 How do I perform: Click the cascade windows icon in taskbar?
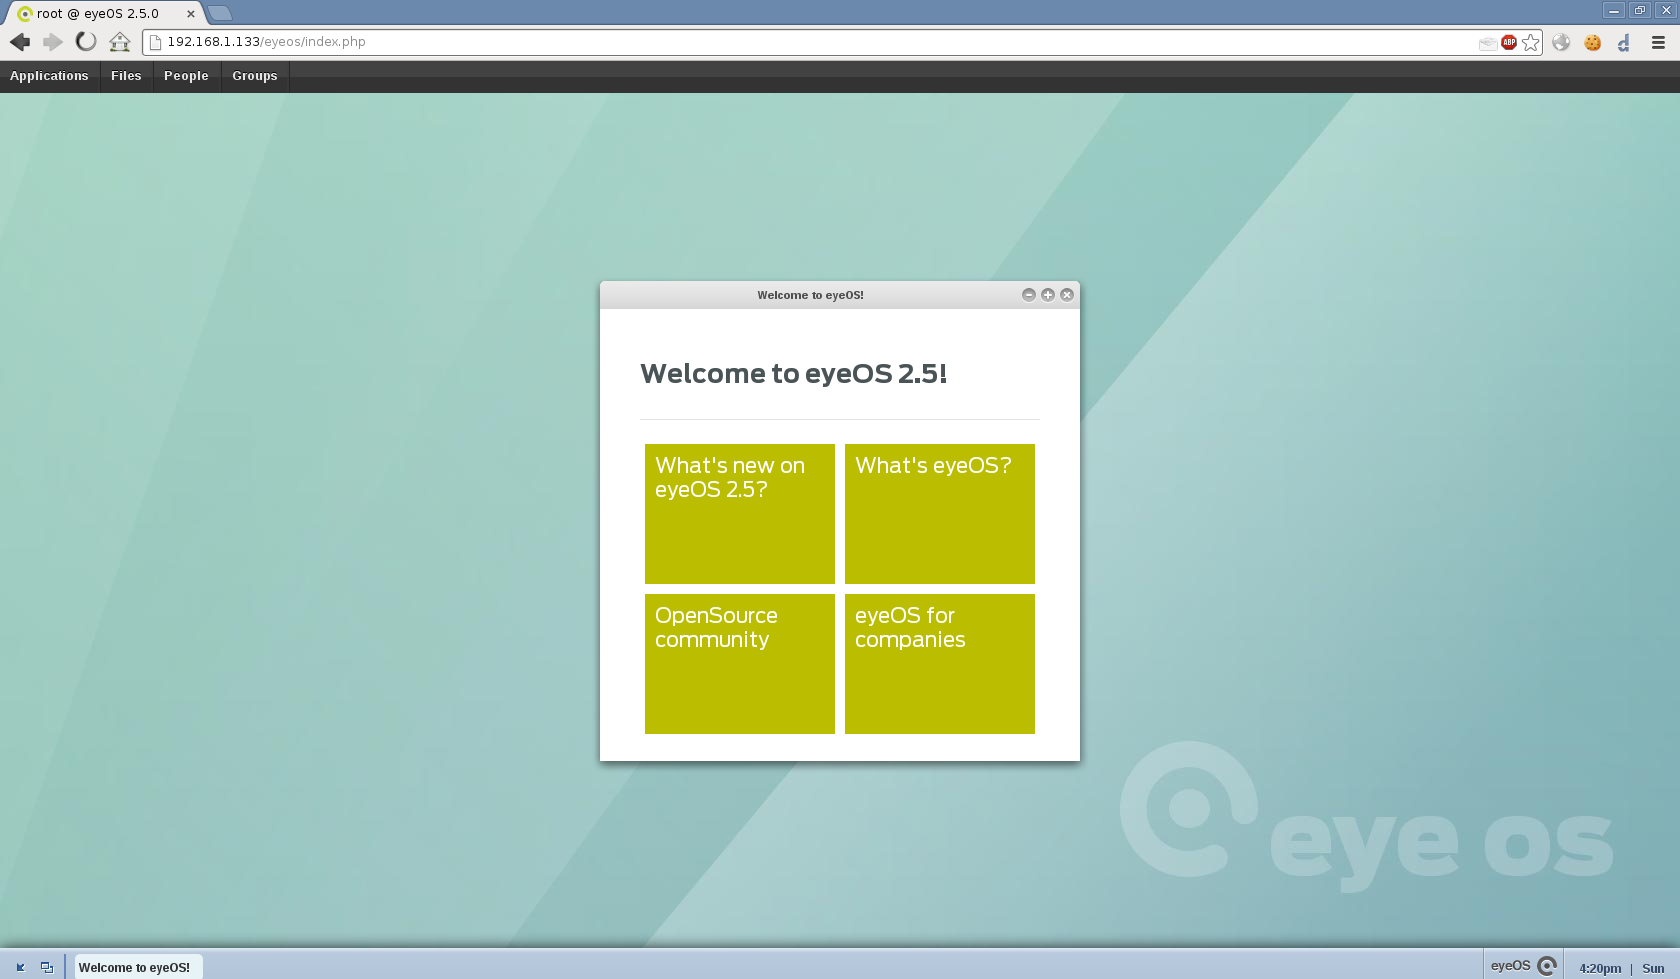(x=47, y=967)
